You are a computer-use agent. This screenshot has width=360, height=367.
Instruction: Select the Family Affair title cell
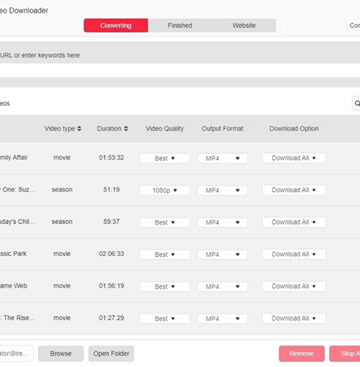click(14, 157)
